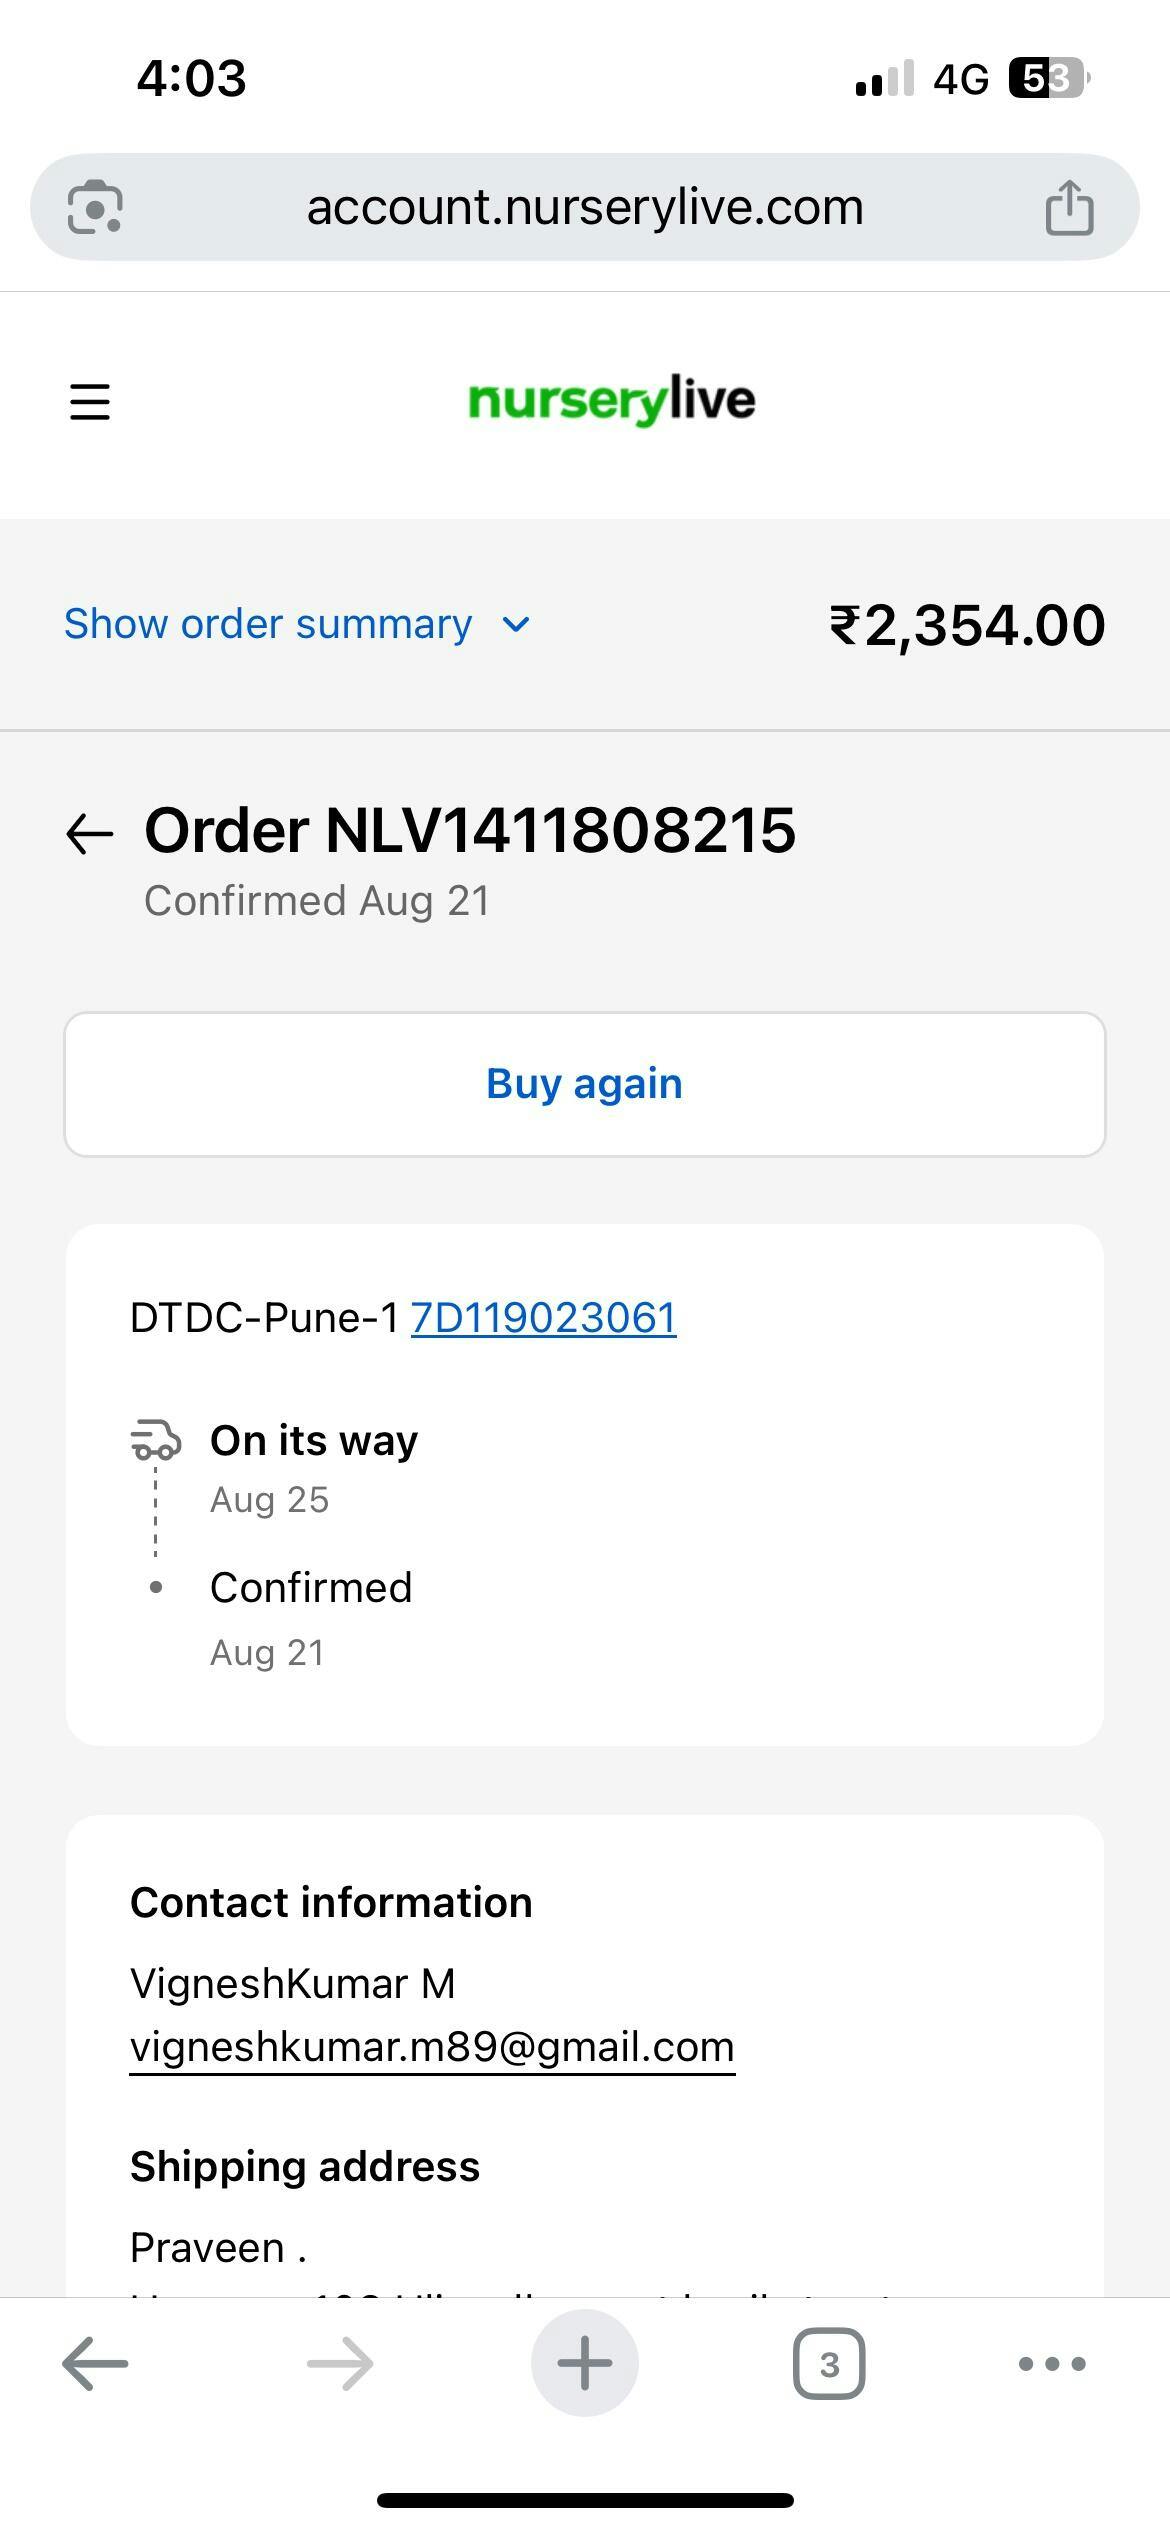
Task: Tap the iOS home indicator bar
Action: pyautogui.click(x=584, y=2500)
